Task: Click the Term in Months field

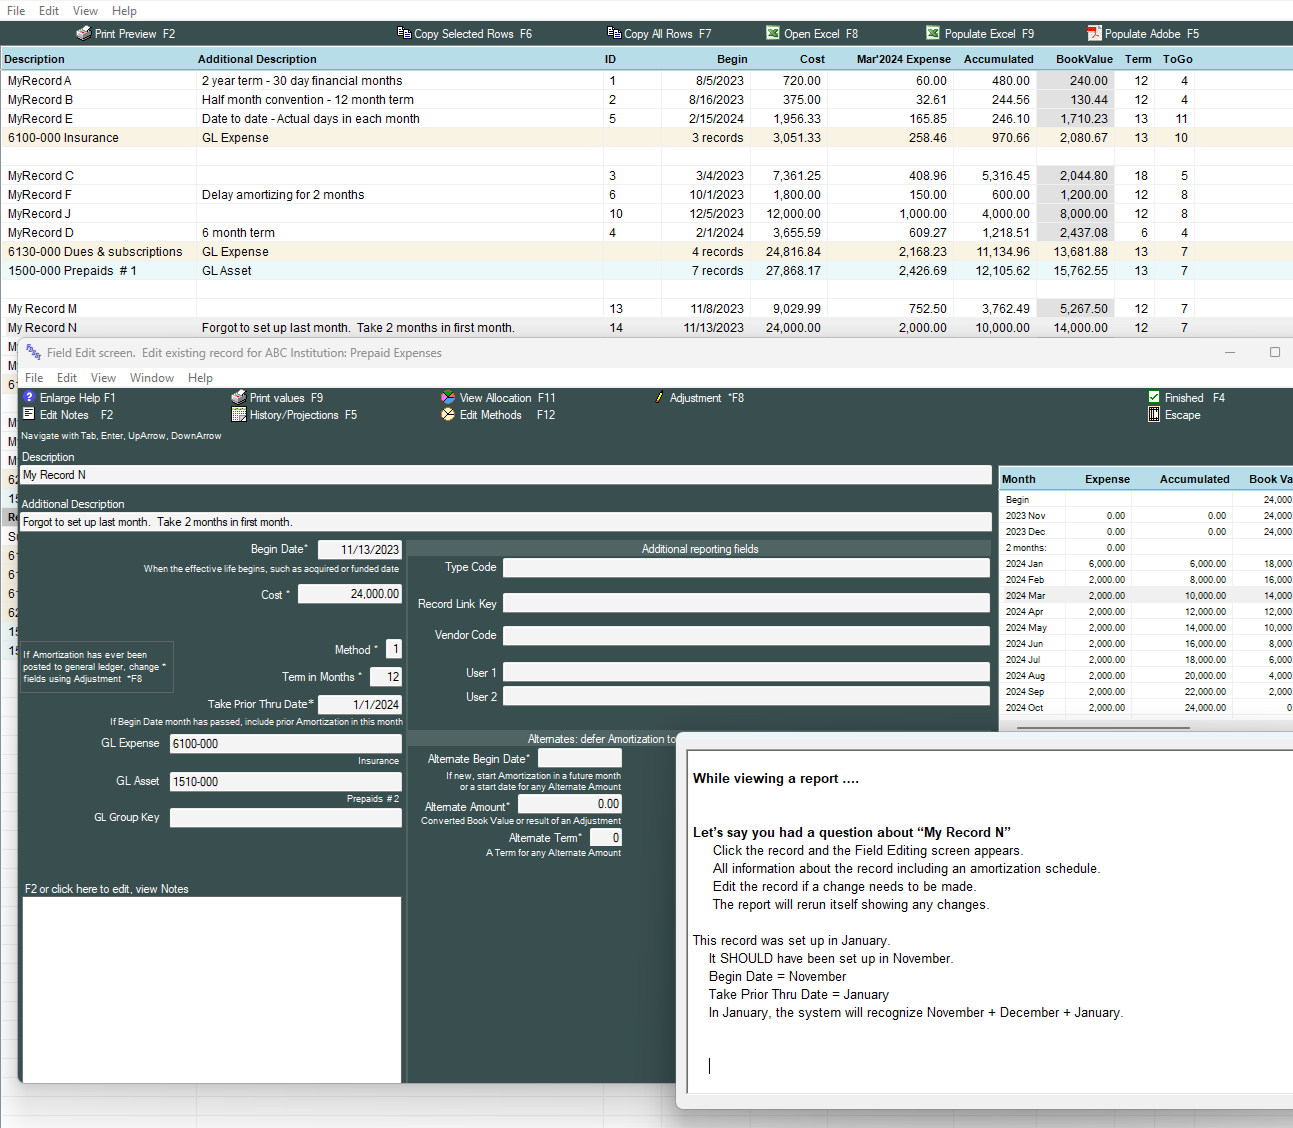Action: 386,677
